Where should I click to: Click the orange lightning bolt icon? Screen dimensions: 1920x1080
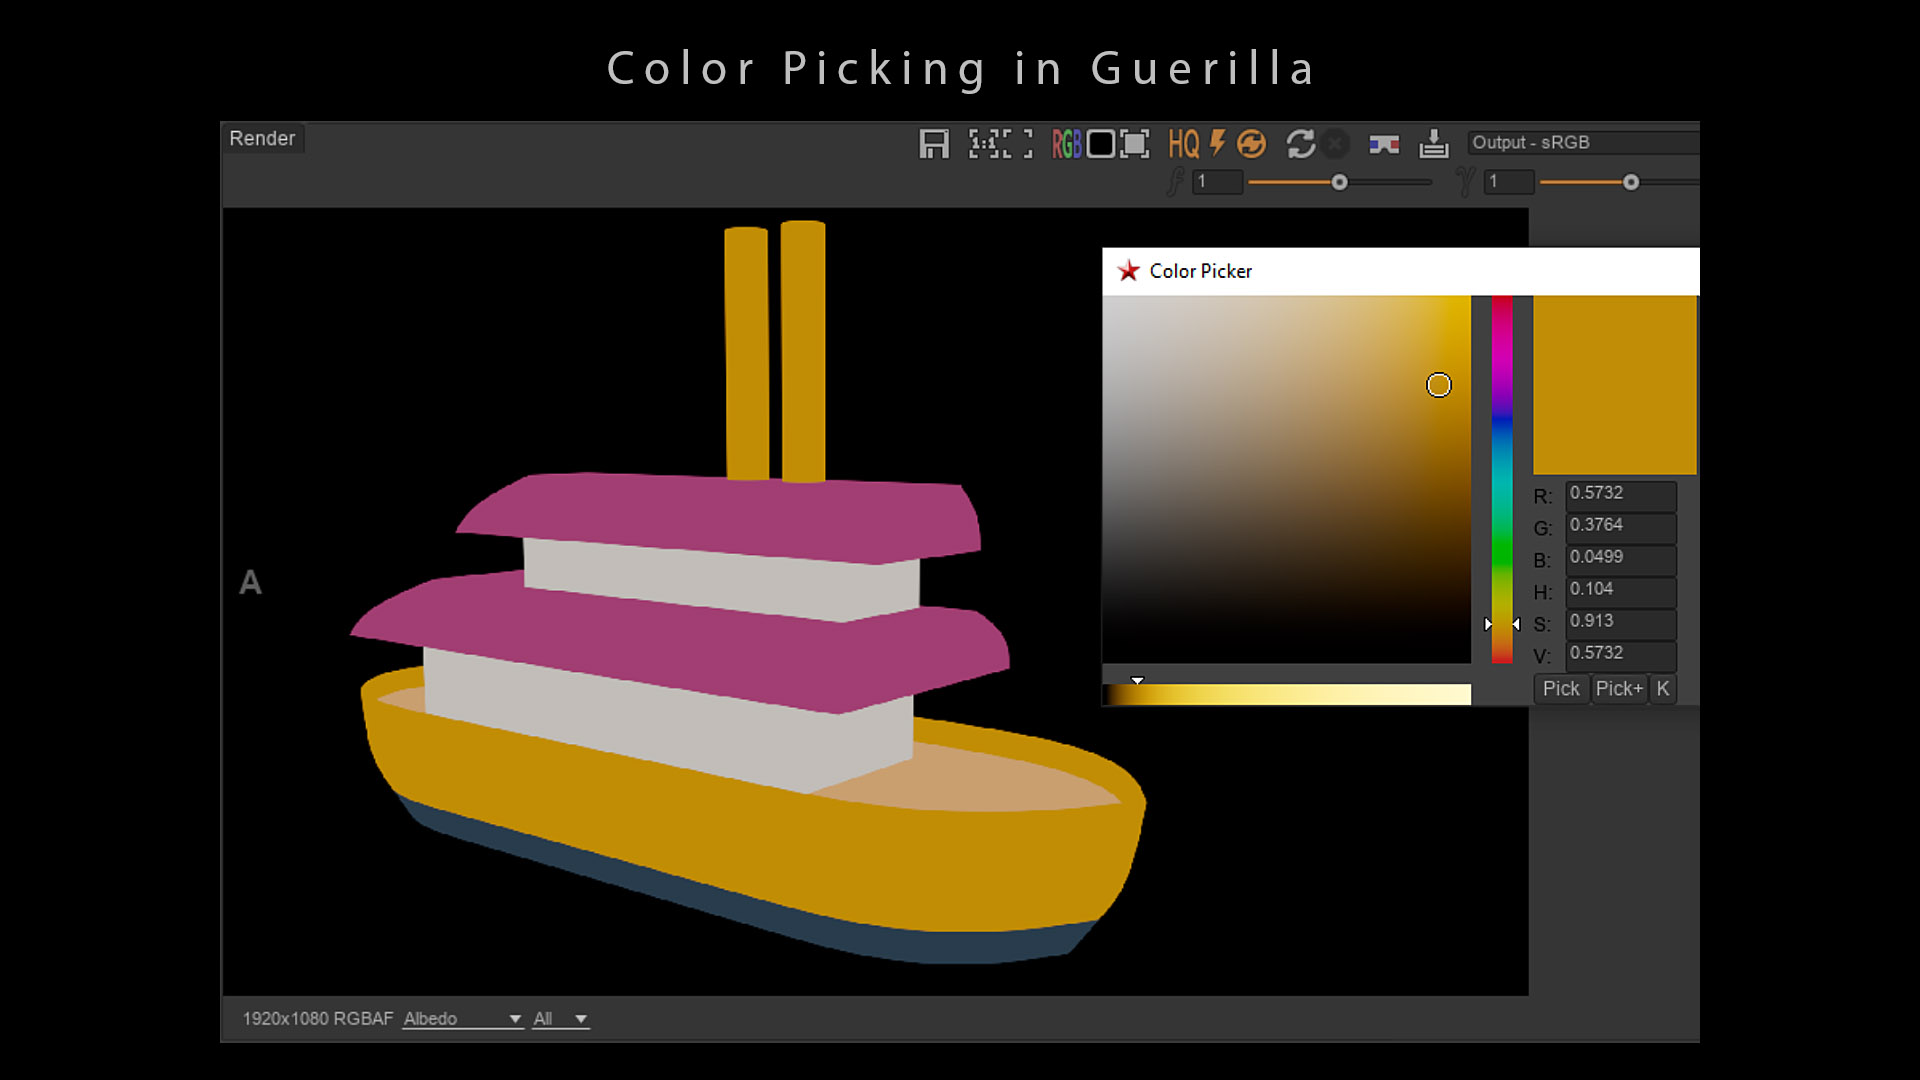(x=1217, y=143)
